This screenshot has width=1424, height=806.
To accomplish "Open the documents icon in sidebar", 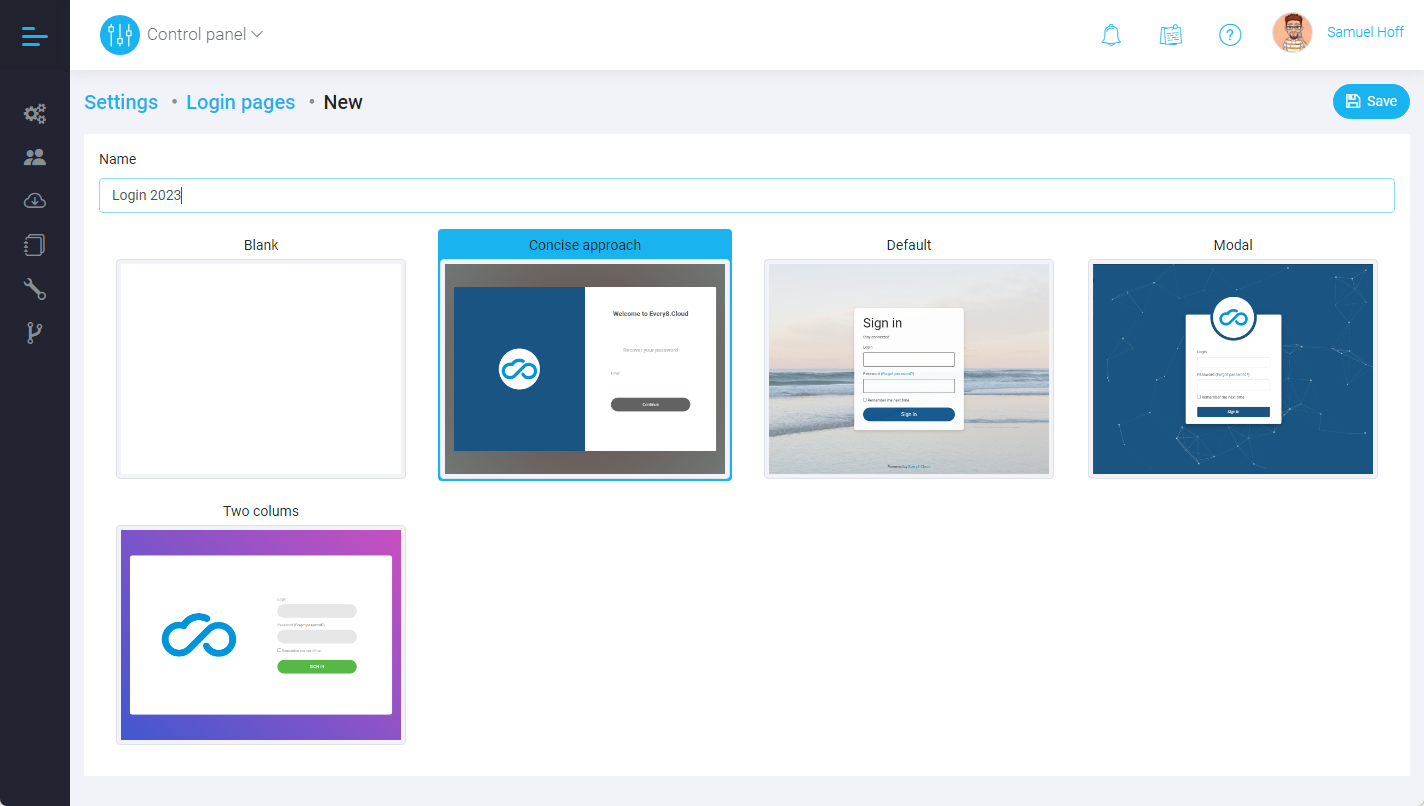I will pyautogui.click(x=34, y=244).
